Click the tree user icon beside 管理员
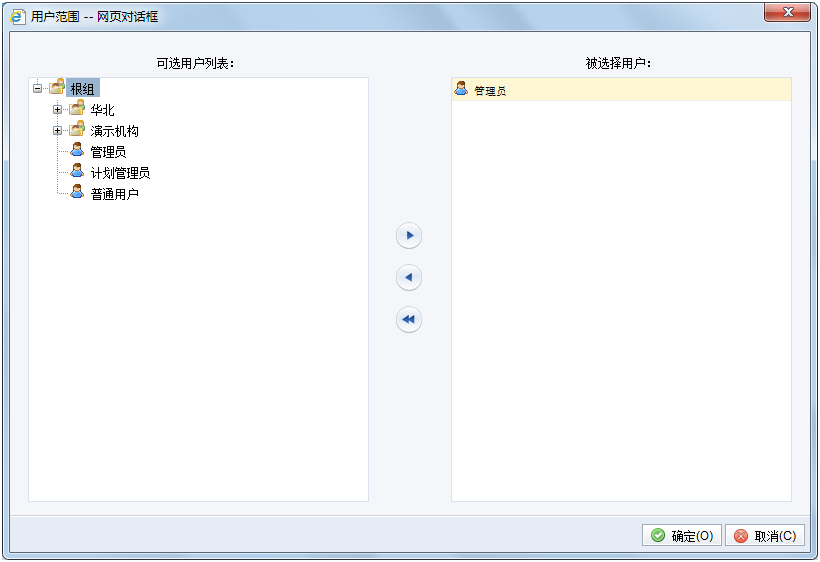Viewport: 820px width, 562px height. 77,150
